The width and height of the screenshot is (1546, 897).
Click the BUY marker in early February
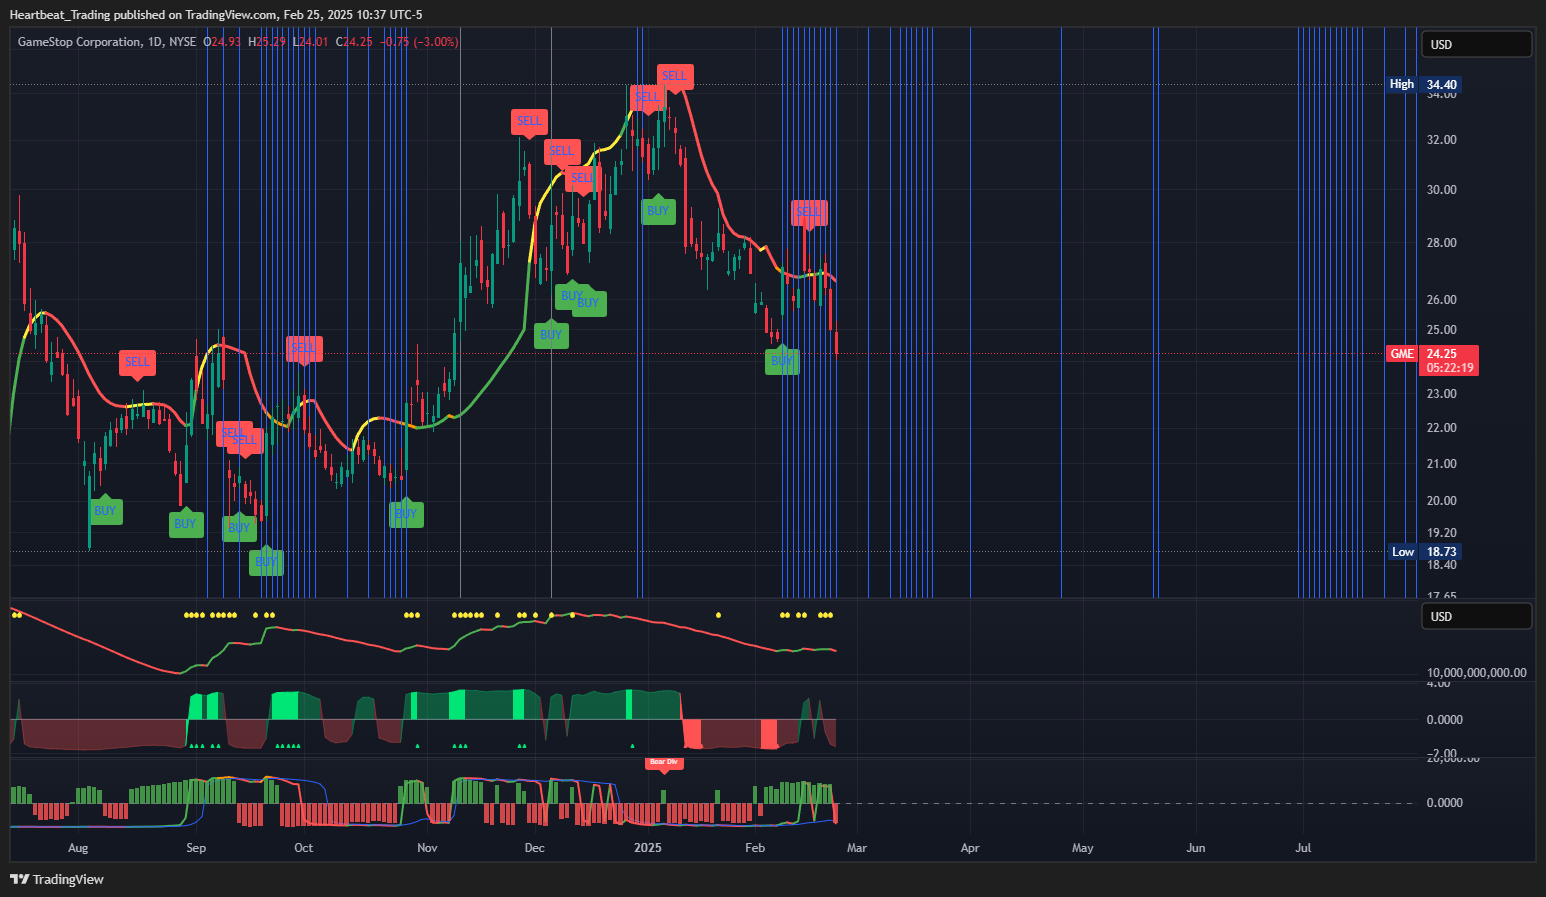(x=782, y=361)
